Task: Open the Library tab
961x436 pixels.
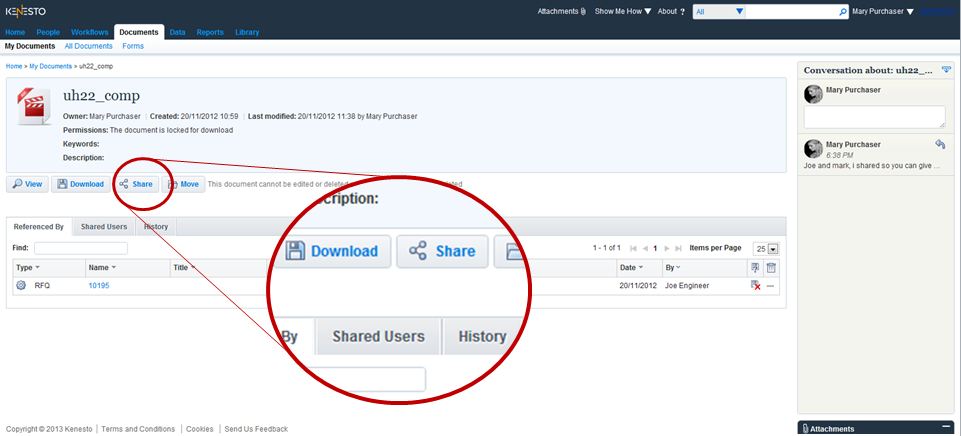Action: (247, 32)
